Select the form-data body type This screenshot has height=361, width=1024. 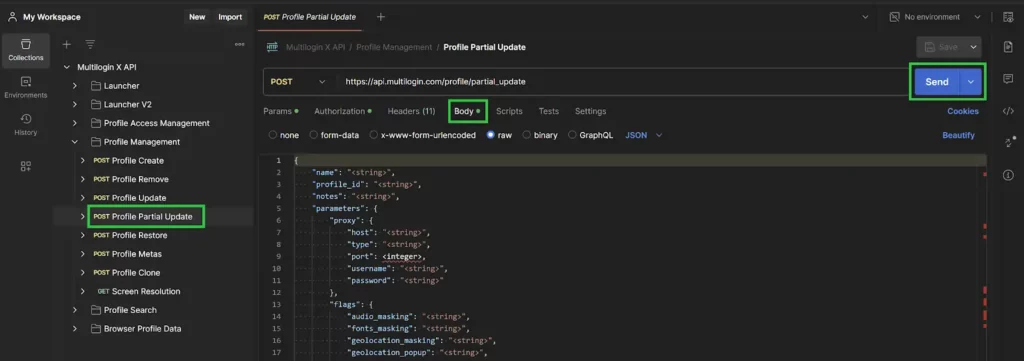[x=313, y=135]
